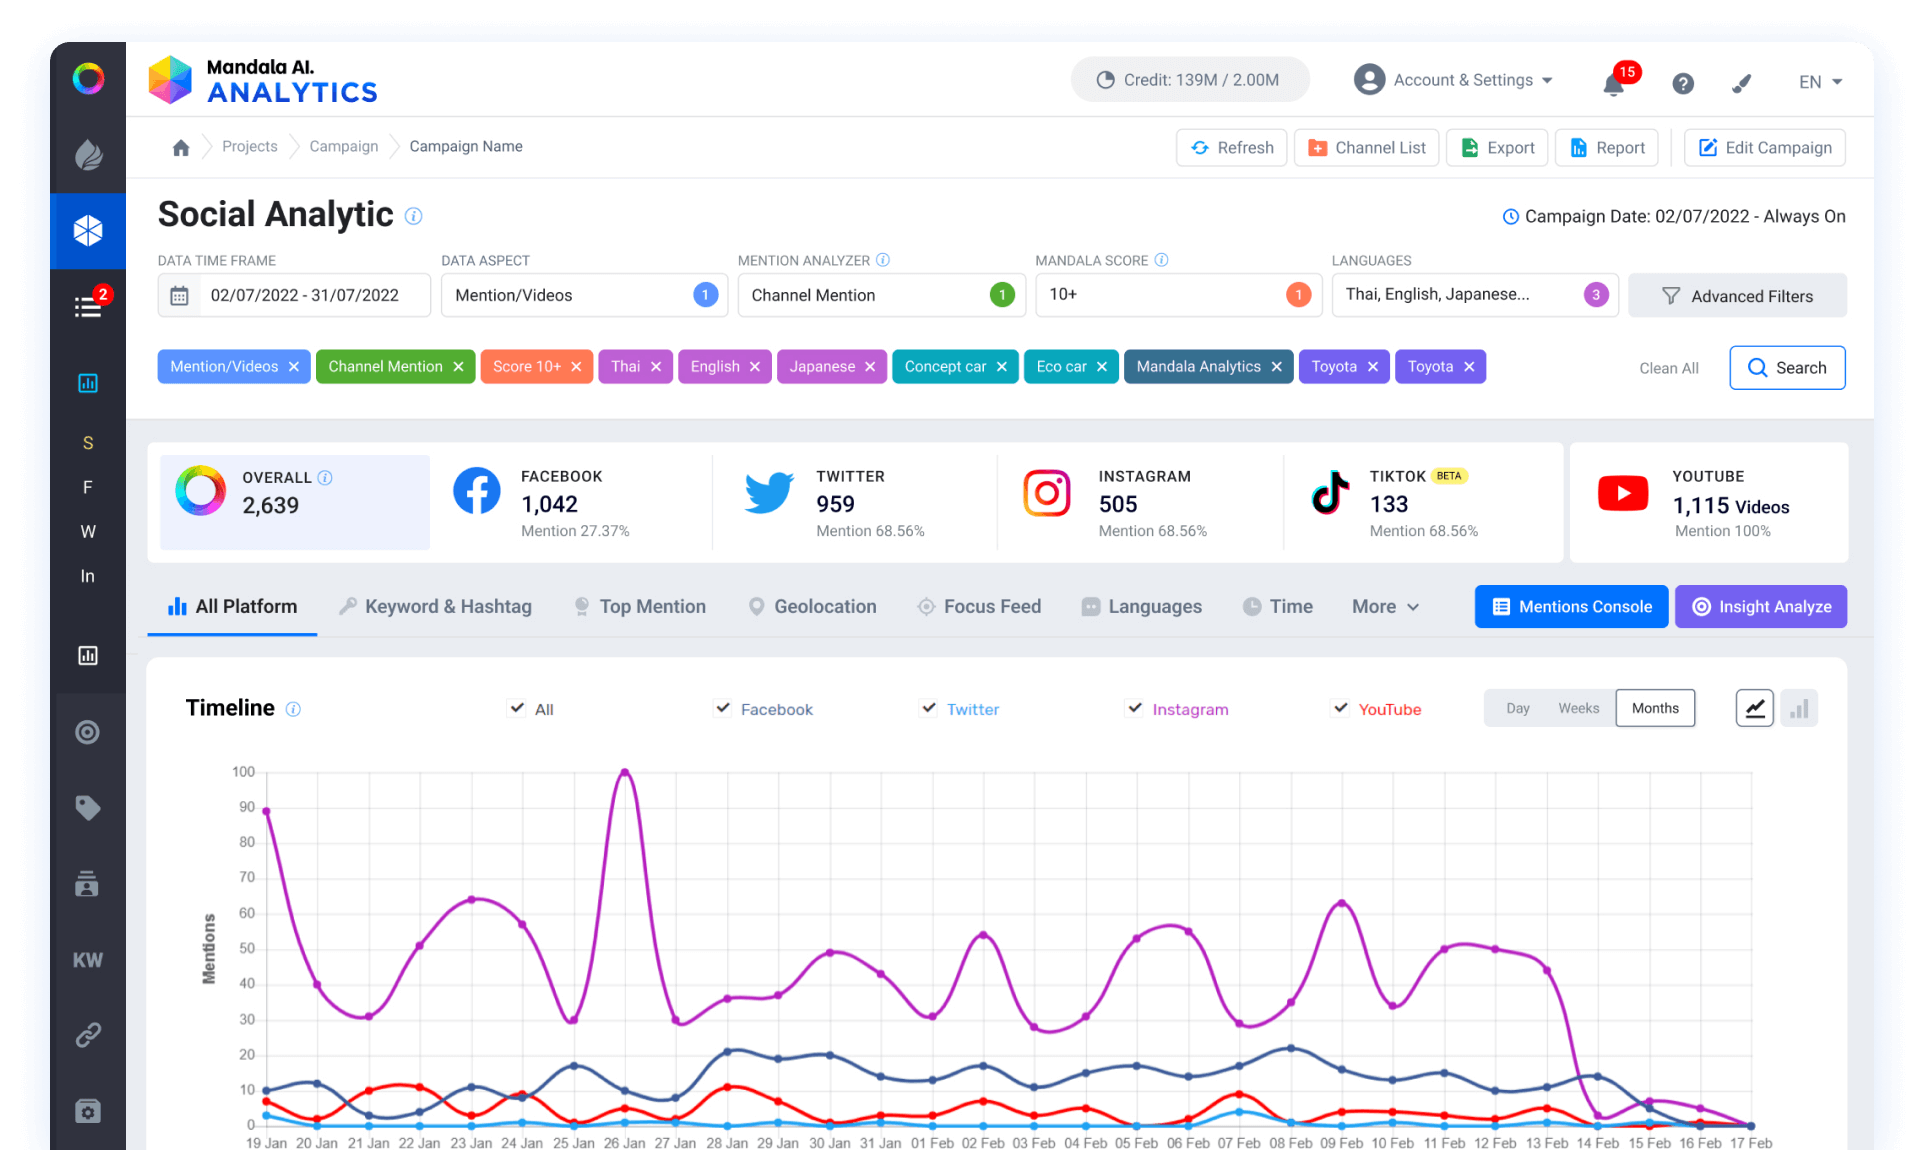Go to home breadcrumb icon
This screenshot has width=1924, height=1150.
tap(181, 148)
